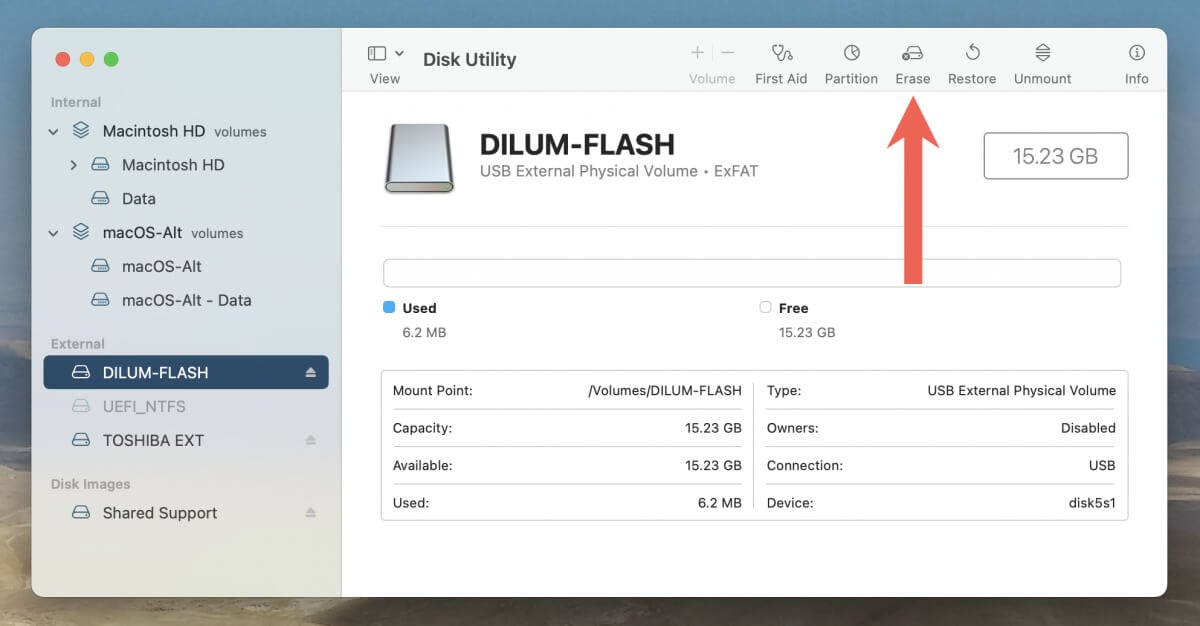Click the First Aid stethoscope icon

pos(781,53)
